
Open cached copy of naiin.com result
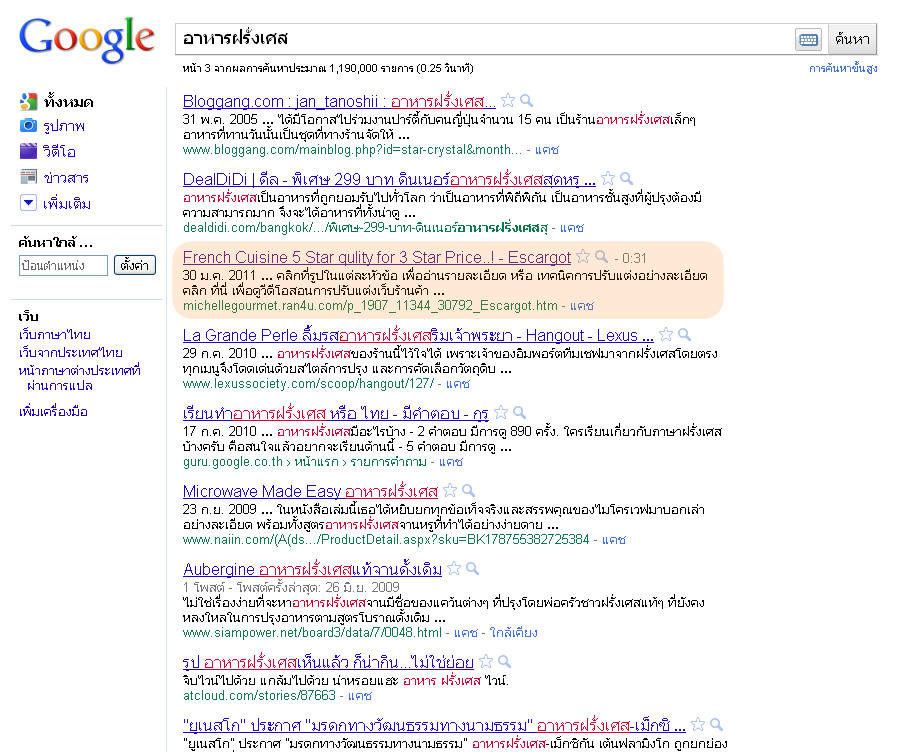(x=614, y=540)
